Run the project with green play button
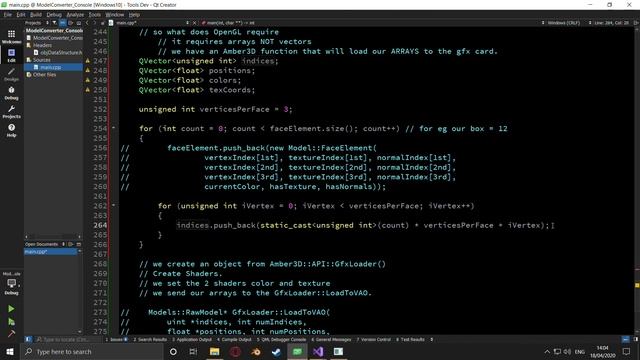Screen dimensions: 640x360 point(11,309)
